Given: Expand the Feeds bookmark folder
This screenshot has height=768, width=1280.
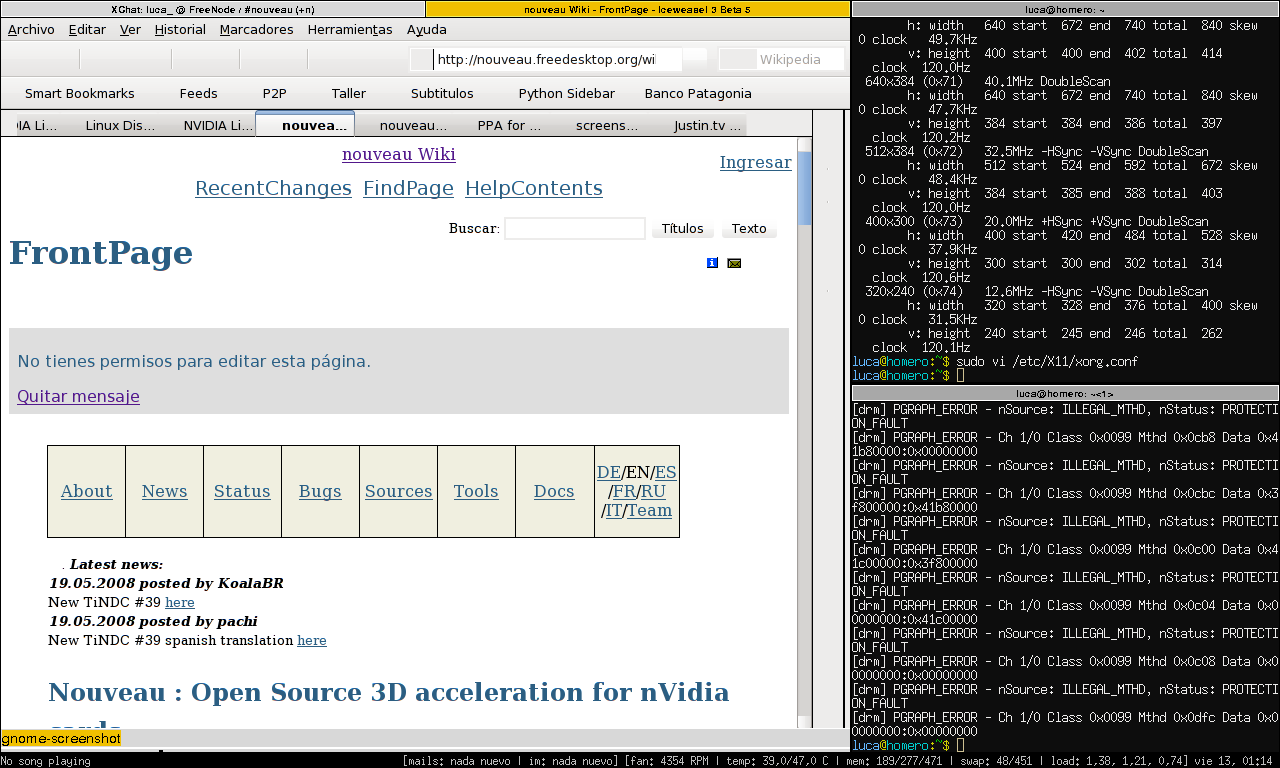Looking at the screenshot, I should click(198, 93).
